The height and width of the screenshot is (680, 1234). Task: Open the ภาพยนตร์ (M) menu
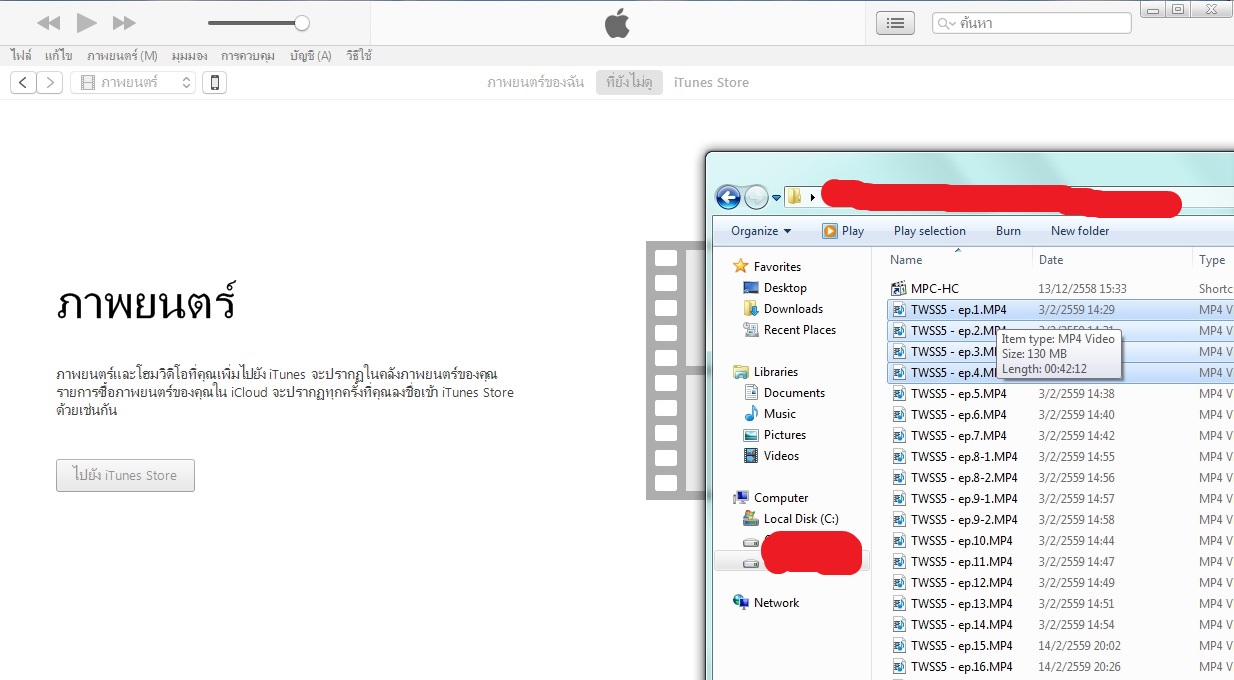click(x=122, y=56)
